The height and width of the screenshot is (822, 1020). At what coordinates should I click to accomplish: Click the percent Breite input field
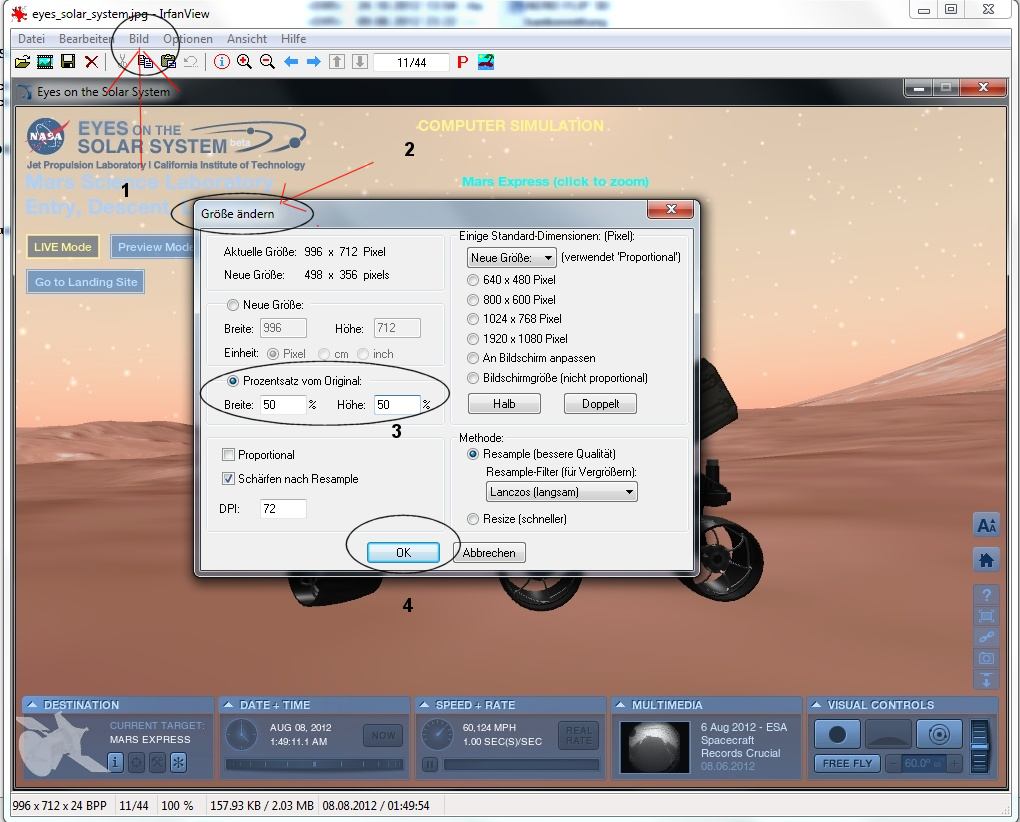click(x=283, y=404)
